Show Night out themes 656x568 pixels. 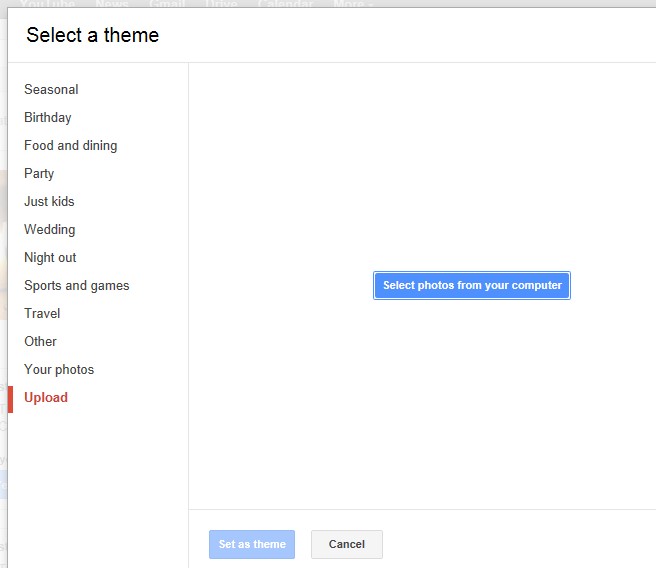point(50,257)
